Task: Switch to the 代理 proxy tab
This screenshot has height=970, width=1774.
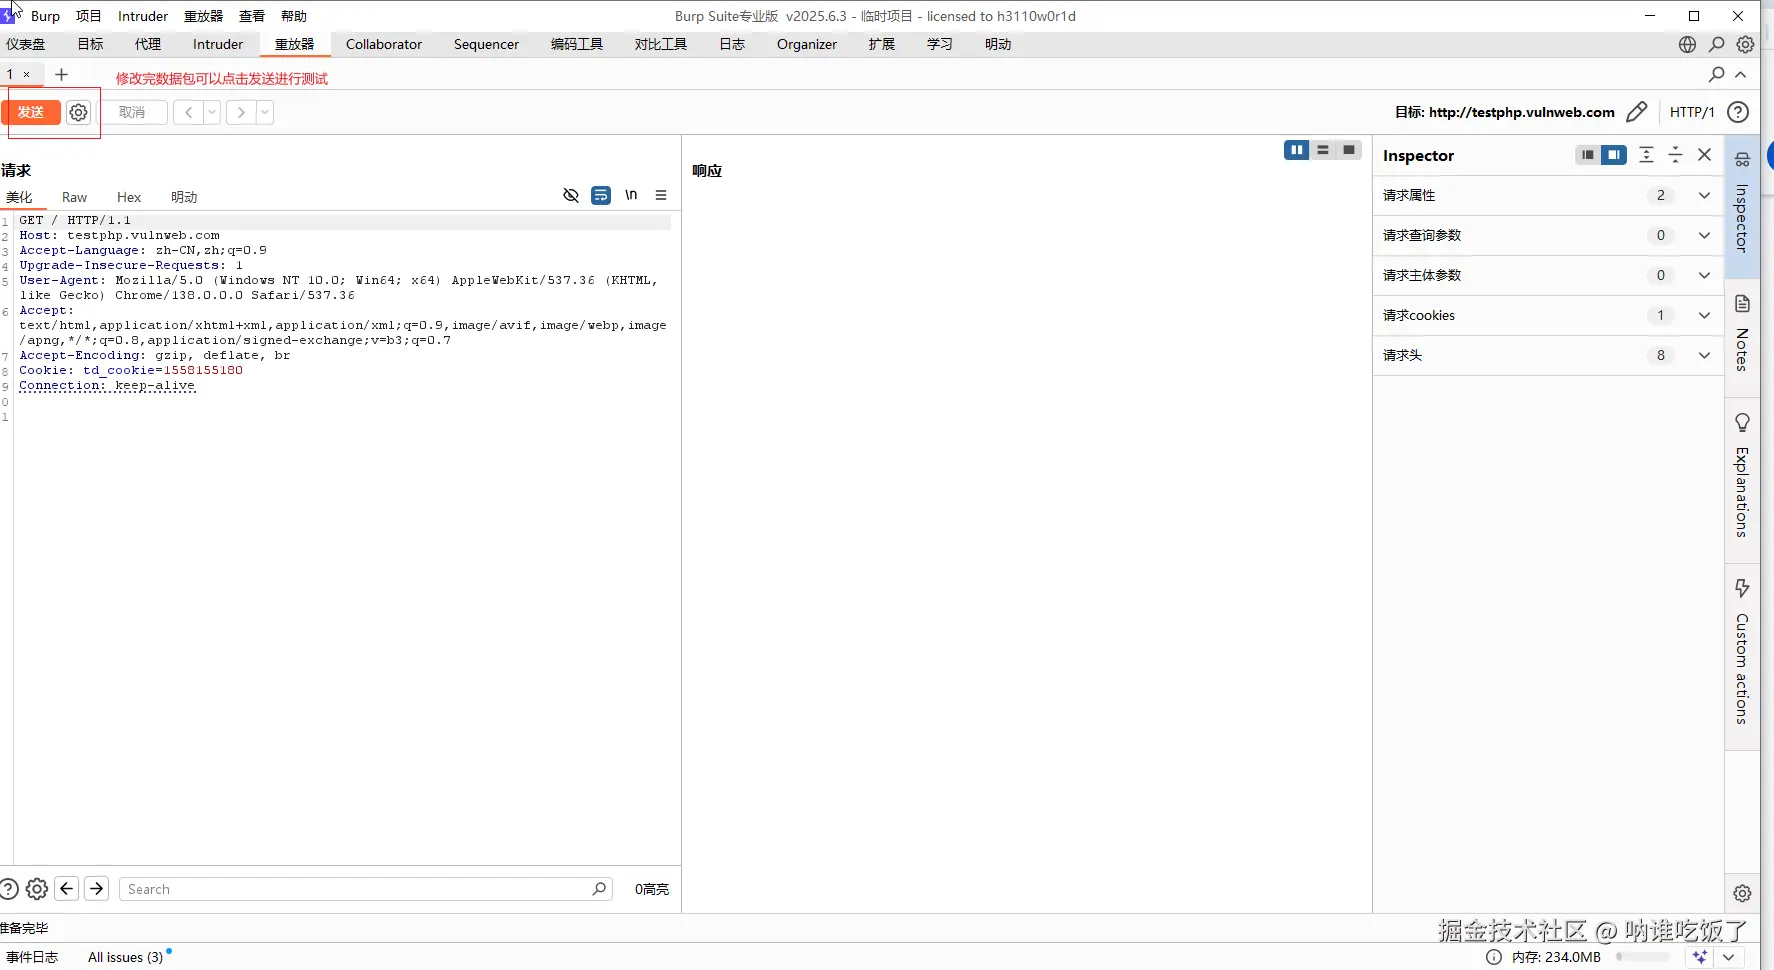Action: coord(148,44)
